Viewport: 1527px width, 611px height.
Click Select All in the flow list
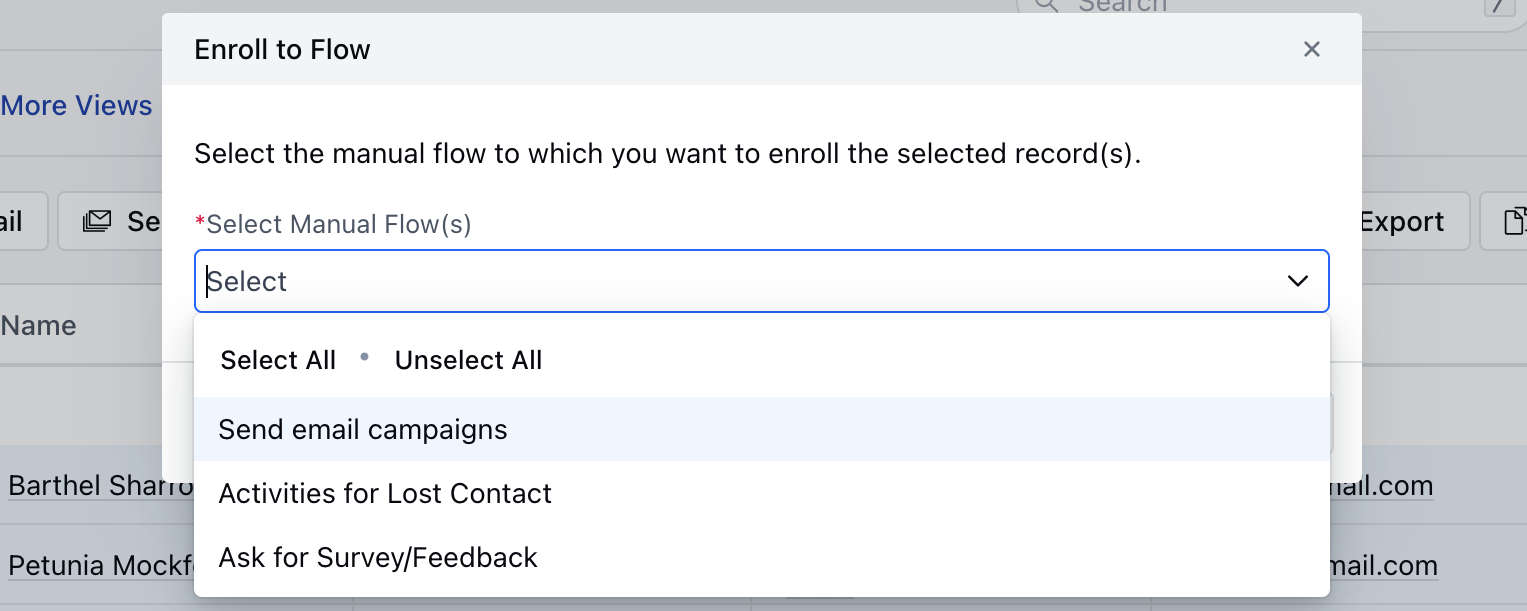(x=278, y=360)
